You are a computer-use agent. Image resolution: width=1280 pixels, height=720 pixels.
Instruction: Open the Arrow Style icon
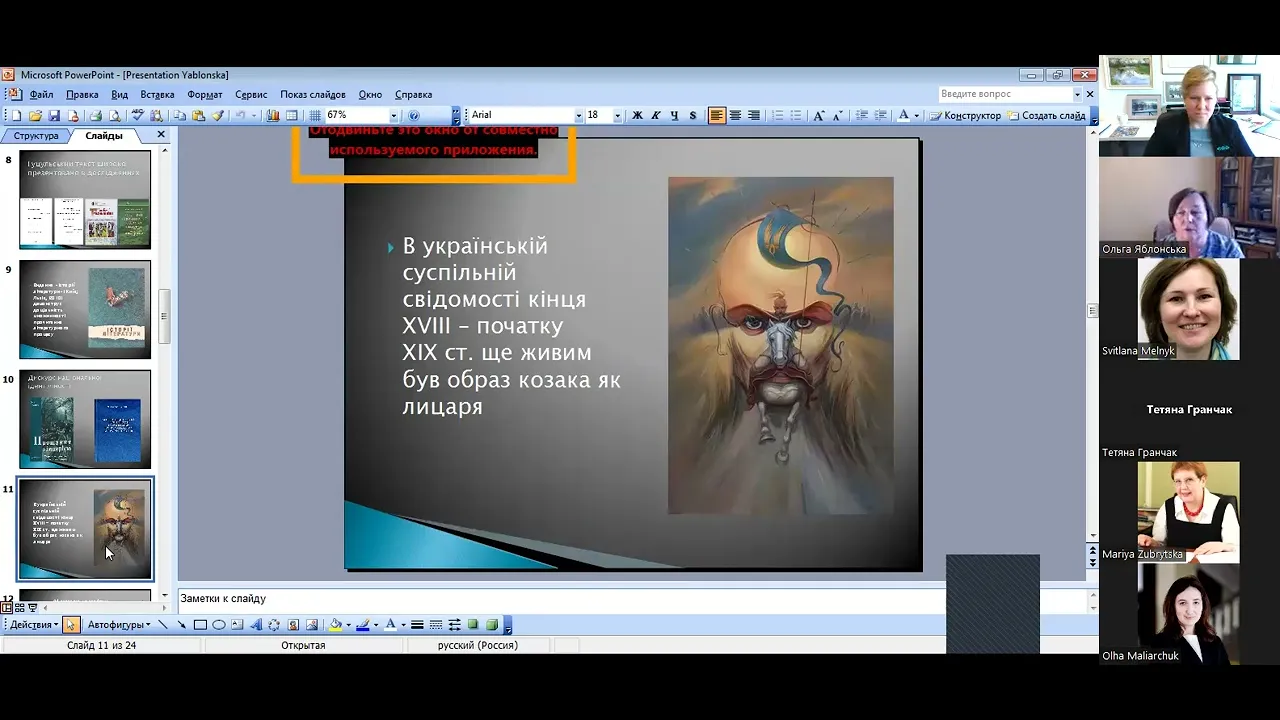[454, 625]
